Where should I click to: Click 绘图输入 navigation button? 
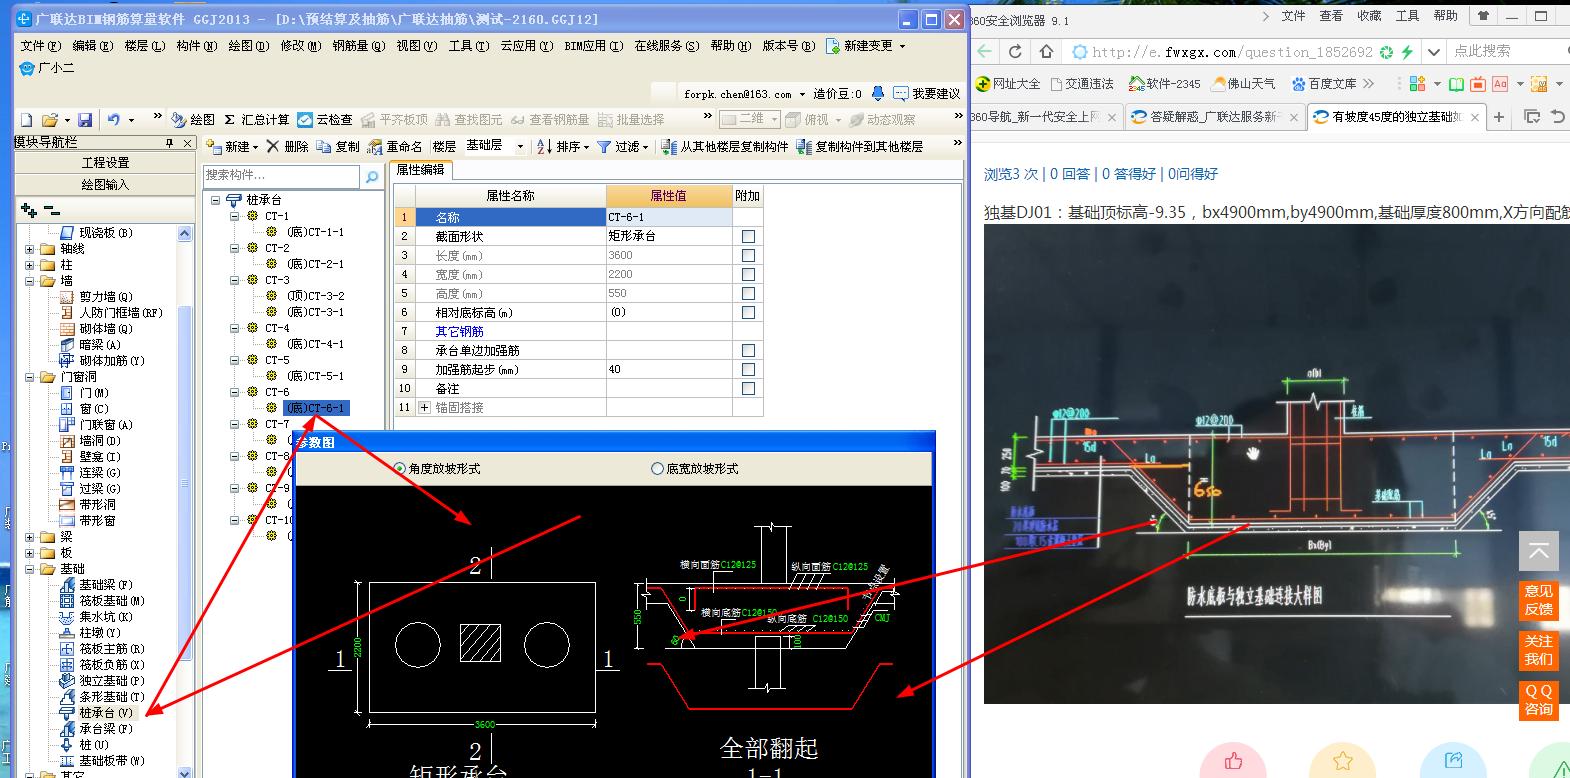click(x=105, y=185)
